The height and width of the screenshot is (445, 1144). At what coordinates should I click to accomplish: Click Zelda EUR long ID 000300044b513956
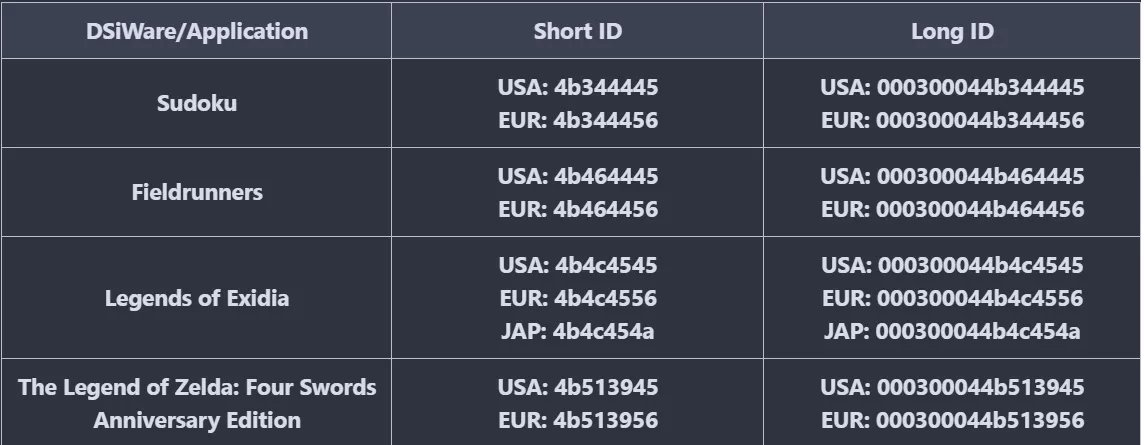(951, 420)
